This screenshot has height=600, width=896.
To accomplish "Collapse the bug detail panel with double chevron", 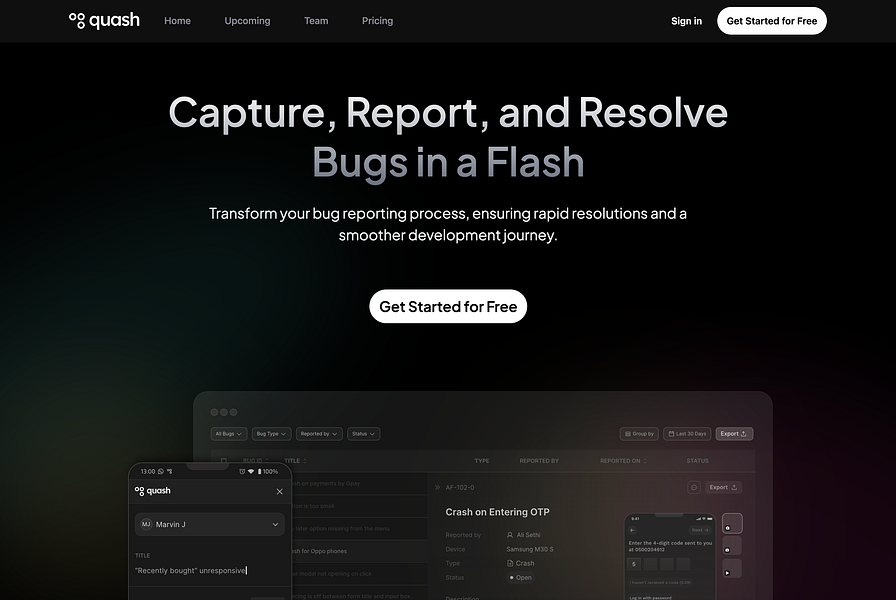I will click(437, 487).
